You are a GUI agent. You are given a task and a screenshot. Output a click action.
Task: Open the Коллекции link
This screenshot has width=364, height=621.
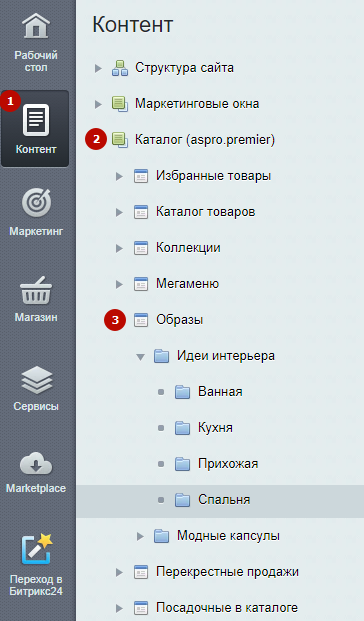pyautogui.click(x=188, y=248)
